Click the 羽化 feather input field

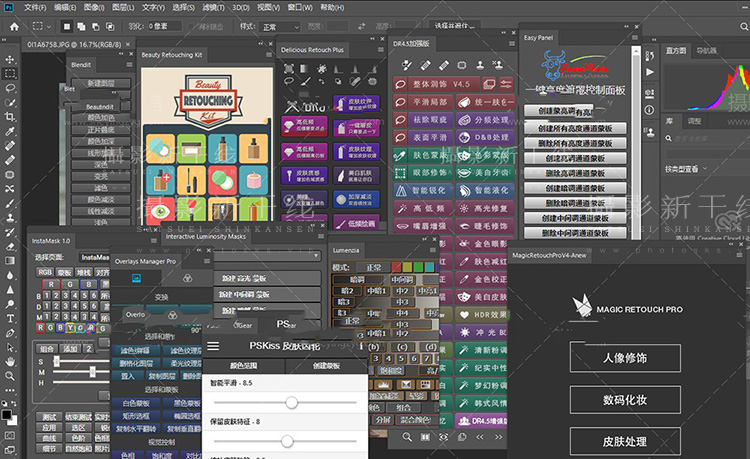(x=165, y=26)
